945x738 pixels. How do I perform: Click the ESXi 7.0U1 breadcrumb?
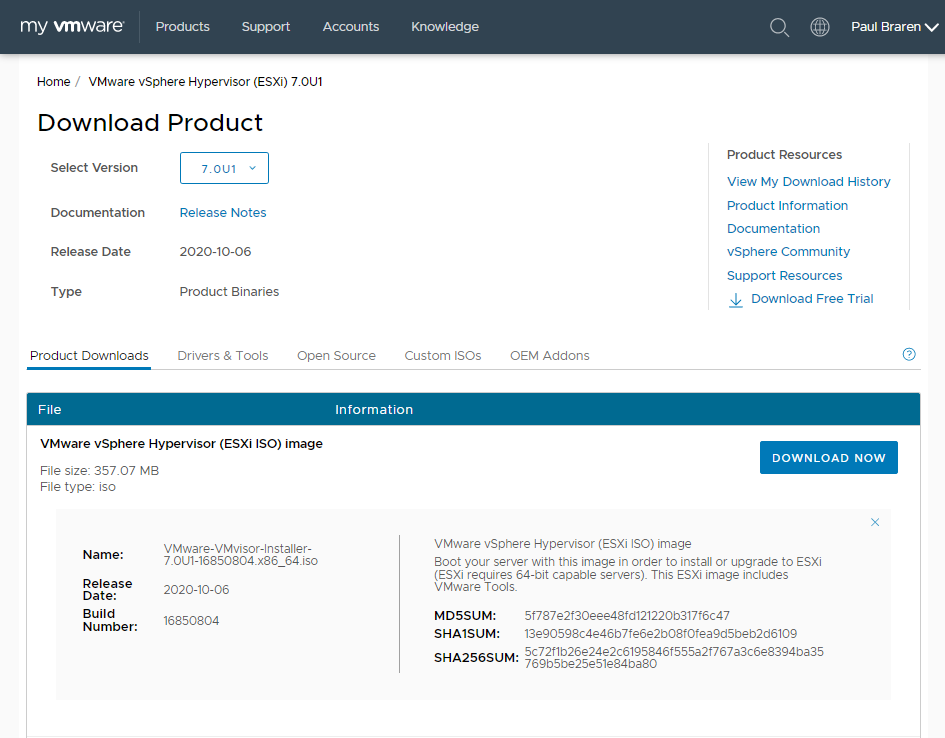click(206, 81)
